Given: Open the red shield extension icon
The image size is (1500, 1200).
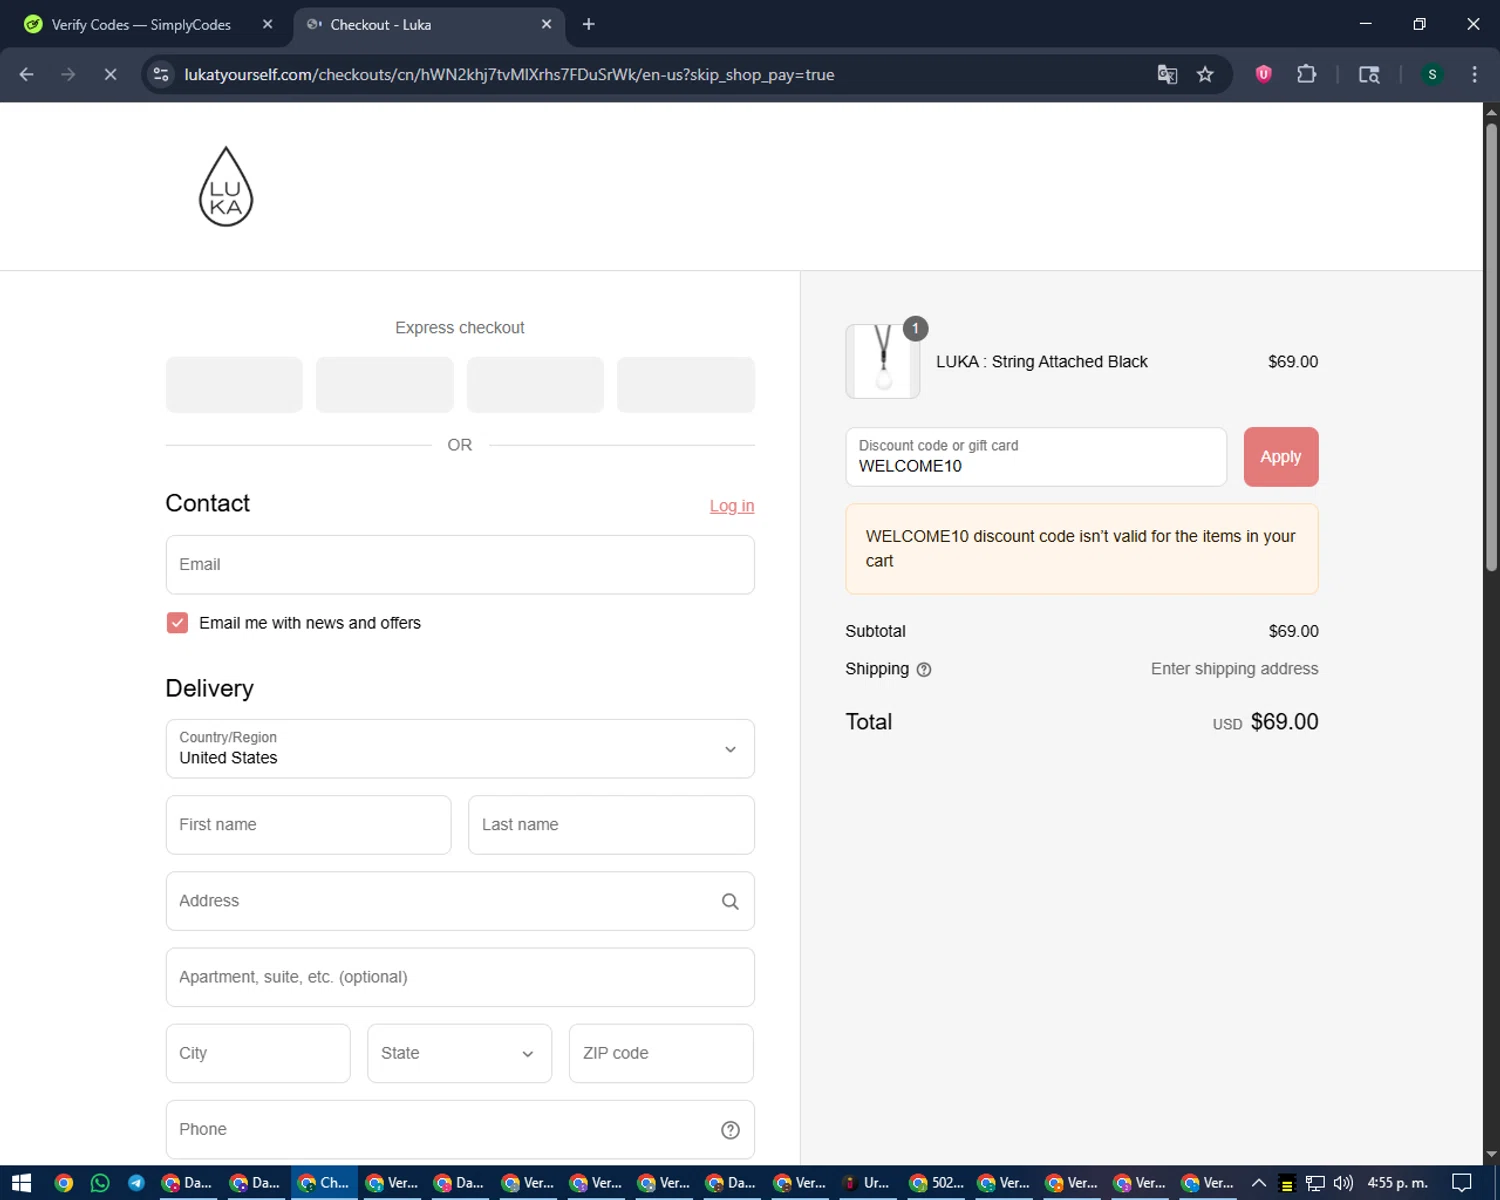Looking at the screenshot, I should (1263, 74).
